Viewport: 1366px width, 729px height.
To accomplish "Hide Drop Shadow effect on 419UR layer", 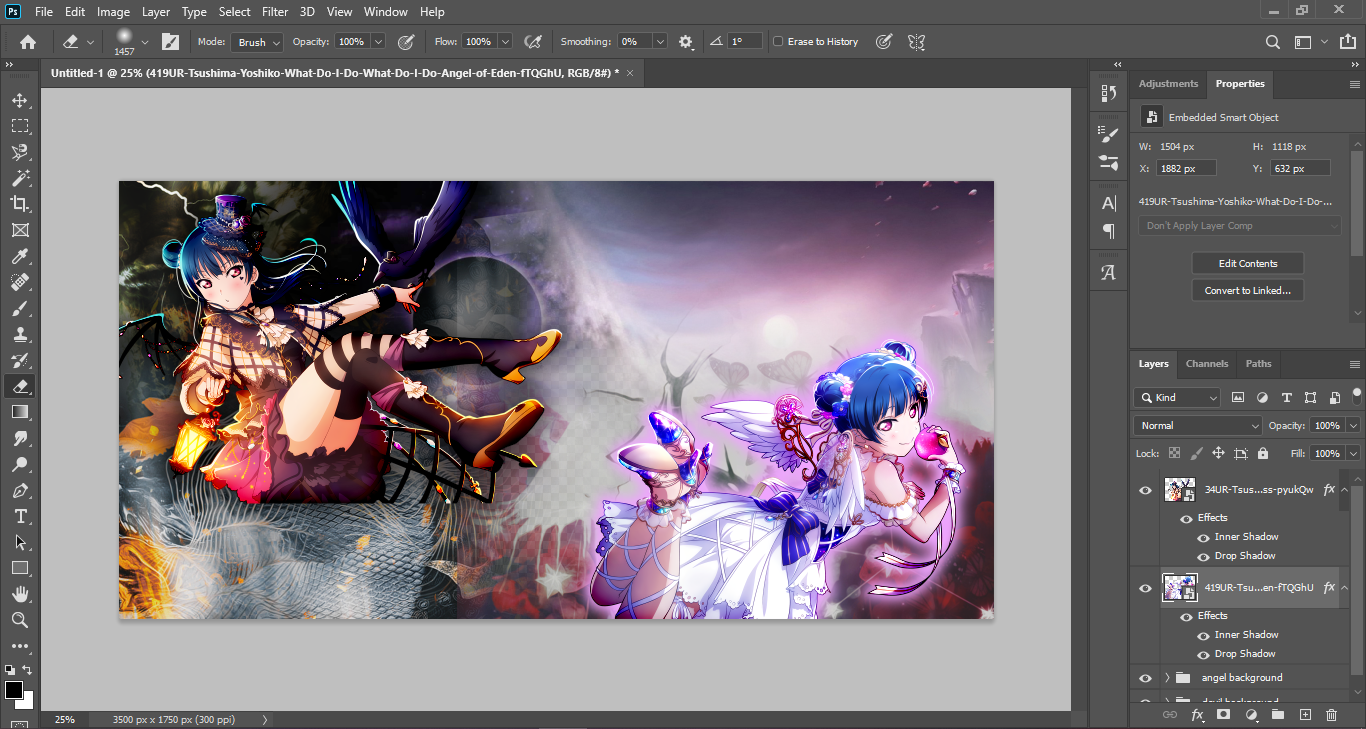I will pyautogui.click(x=1203, y=654).
